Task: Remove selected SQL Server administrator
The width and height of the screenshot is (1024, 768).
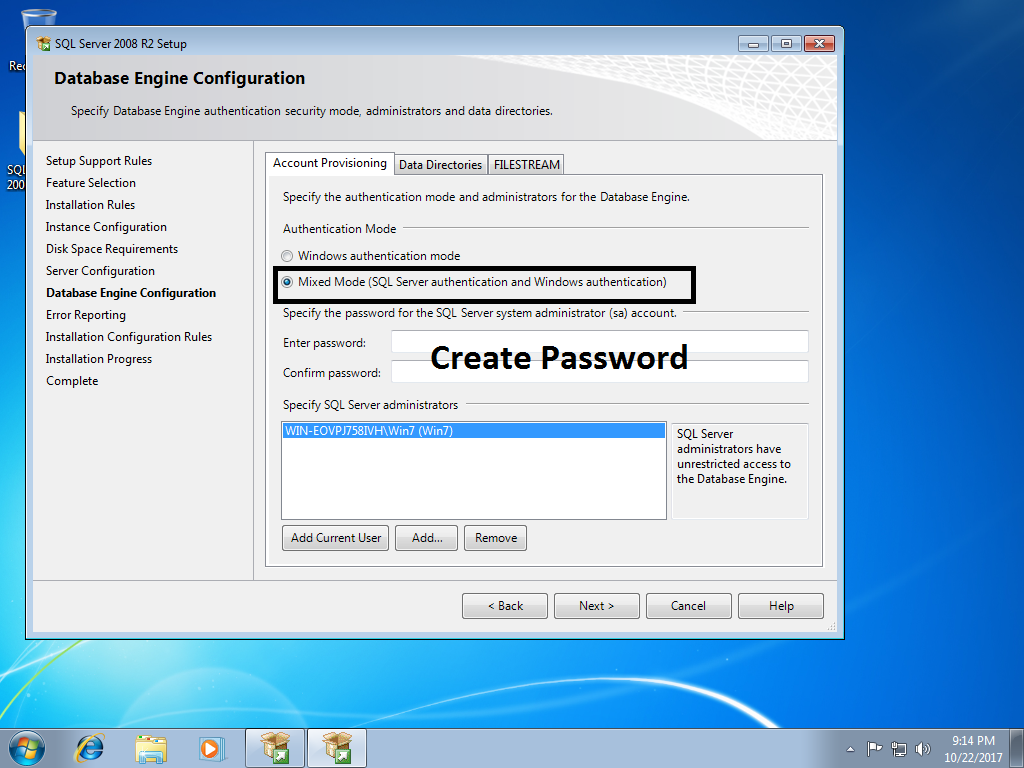Action: (x=496, y=538)
